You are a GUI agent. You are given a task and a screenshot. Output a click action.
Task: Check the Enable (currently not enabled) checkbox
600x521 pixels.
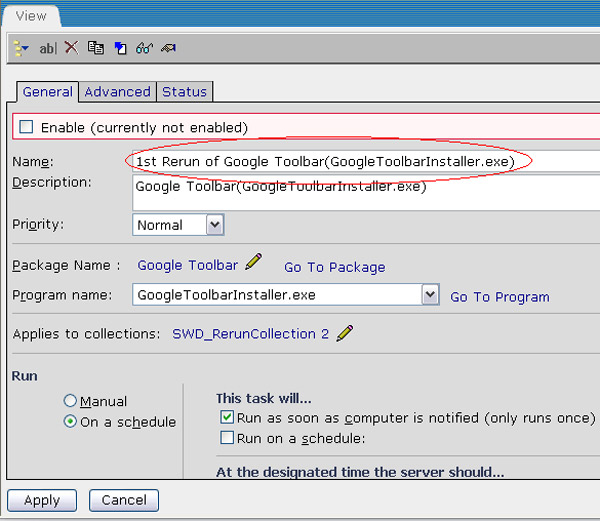coord(26,127)
